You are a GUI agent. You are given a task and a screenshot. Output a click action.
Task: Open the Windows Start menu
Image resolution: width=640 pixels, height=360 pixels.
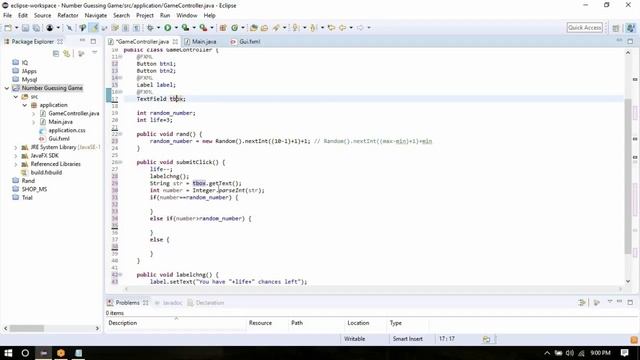tap(8, 353)
